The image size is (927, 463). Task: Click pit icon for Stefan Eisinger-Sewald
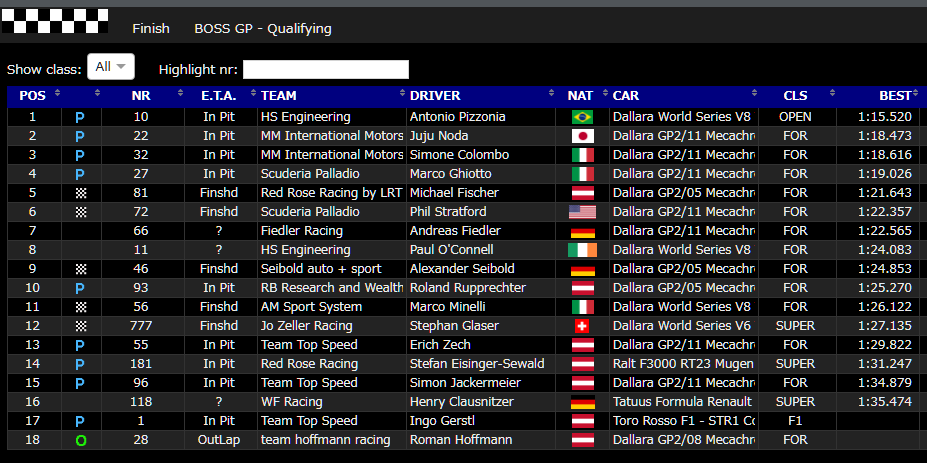click(x=80, y=364)
